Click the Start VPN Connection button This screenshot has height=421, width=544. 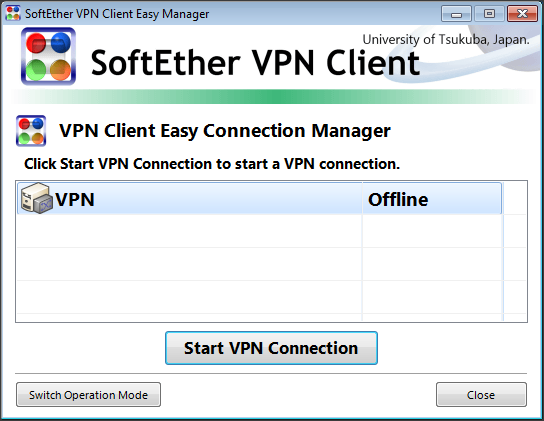pos(271,348)
